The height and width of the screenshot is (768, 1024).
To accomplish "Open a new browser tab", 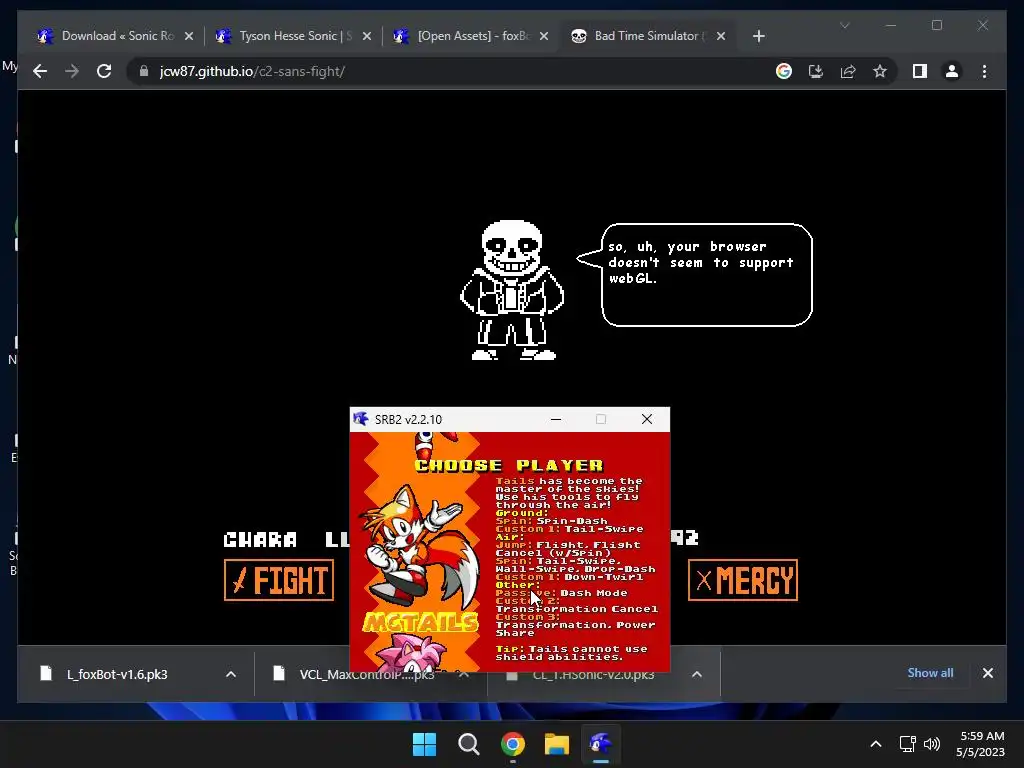I will click(x=758, y=36).
